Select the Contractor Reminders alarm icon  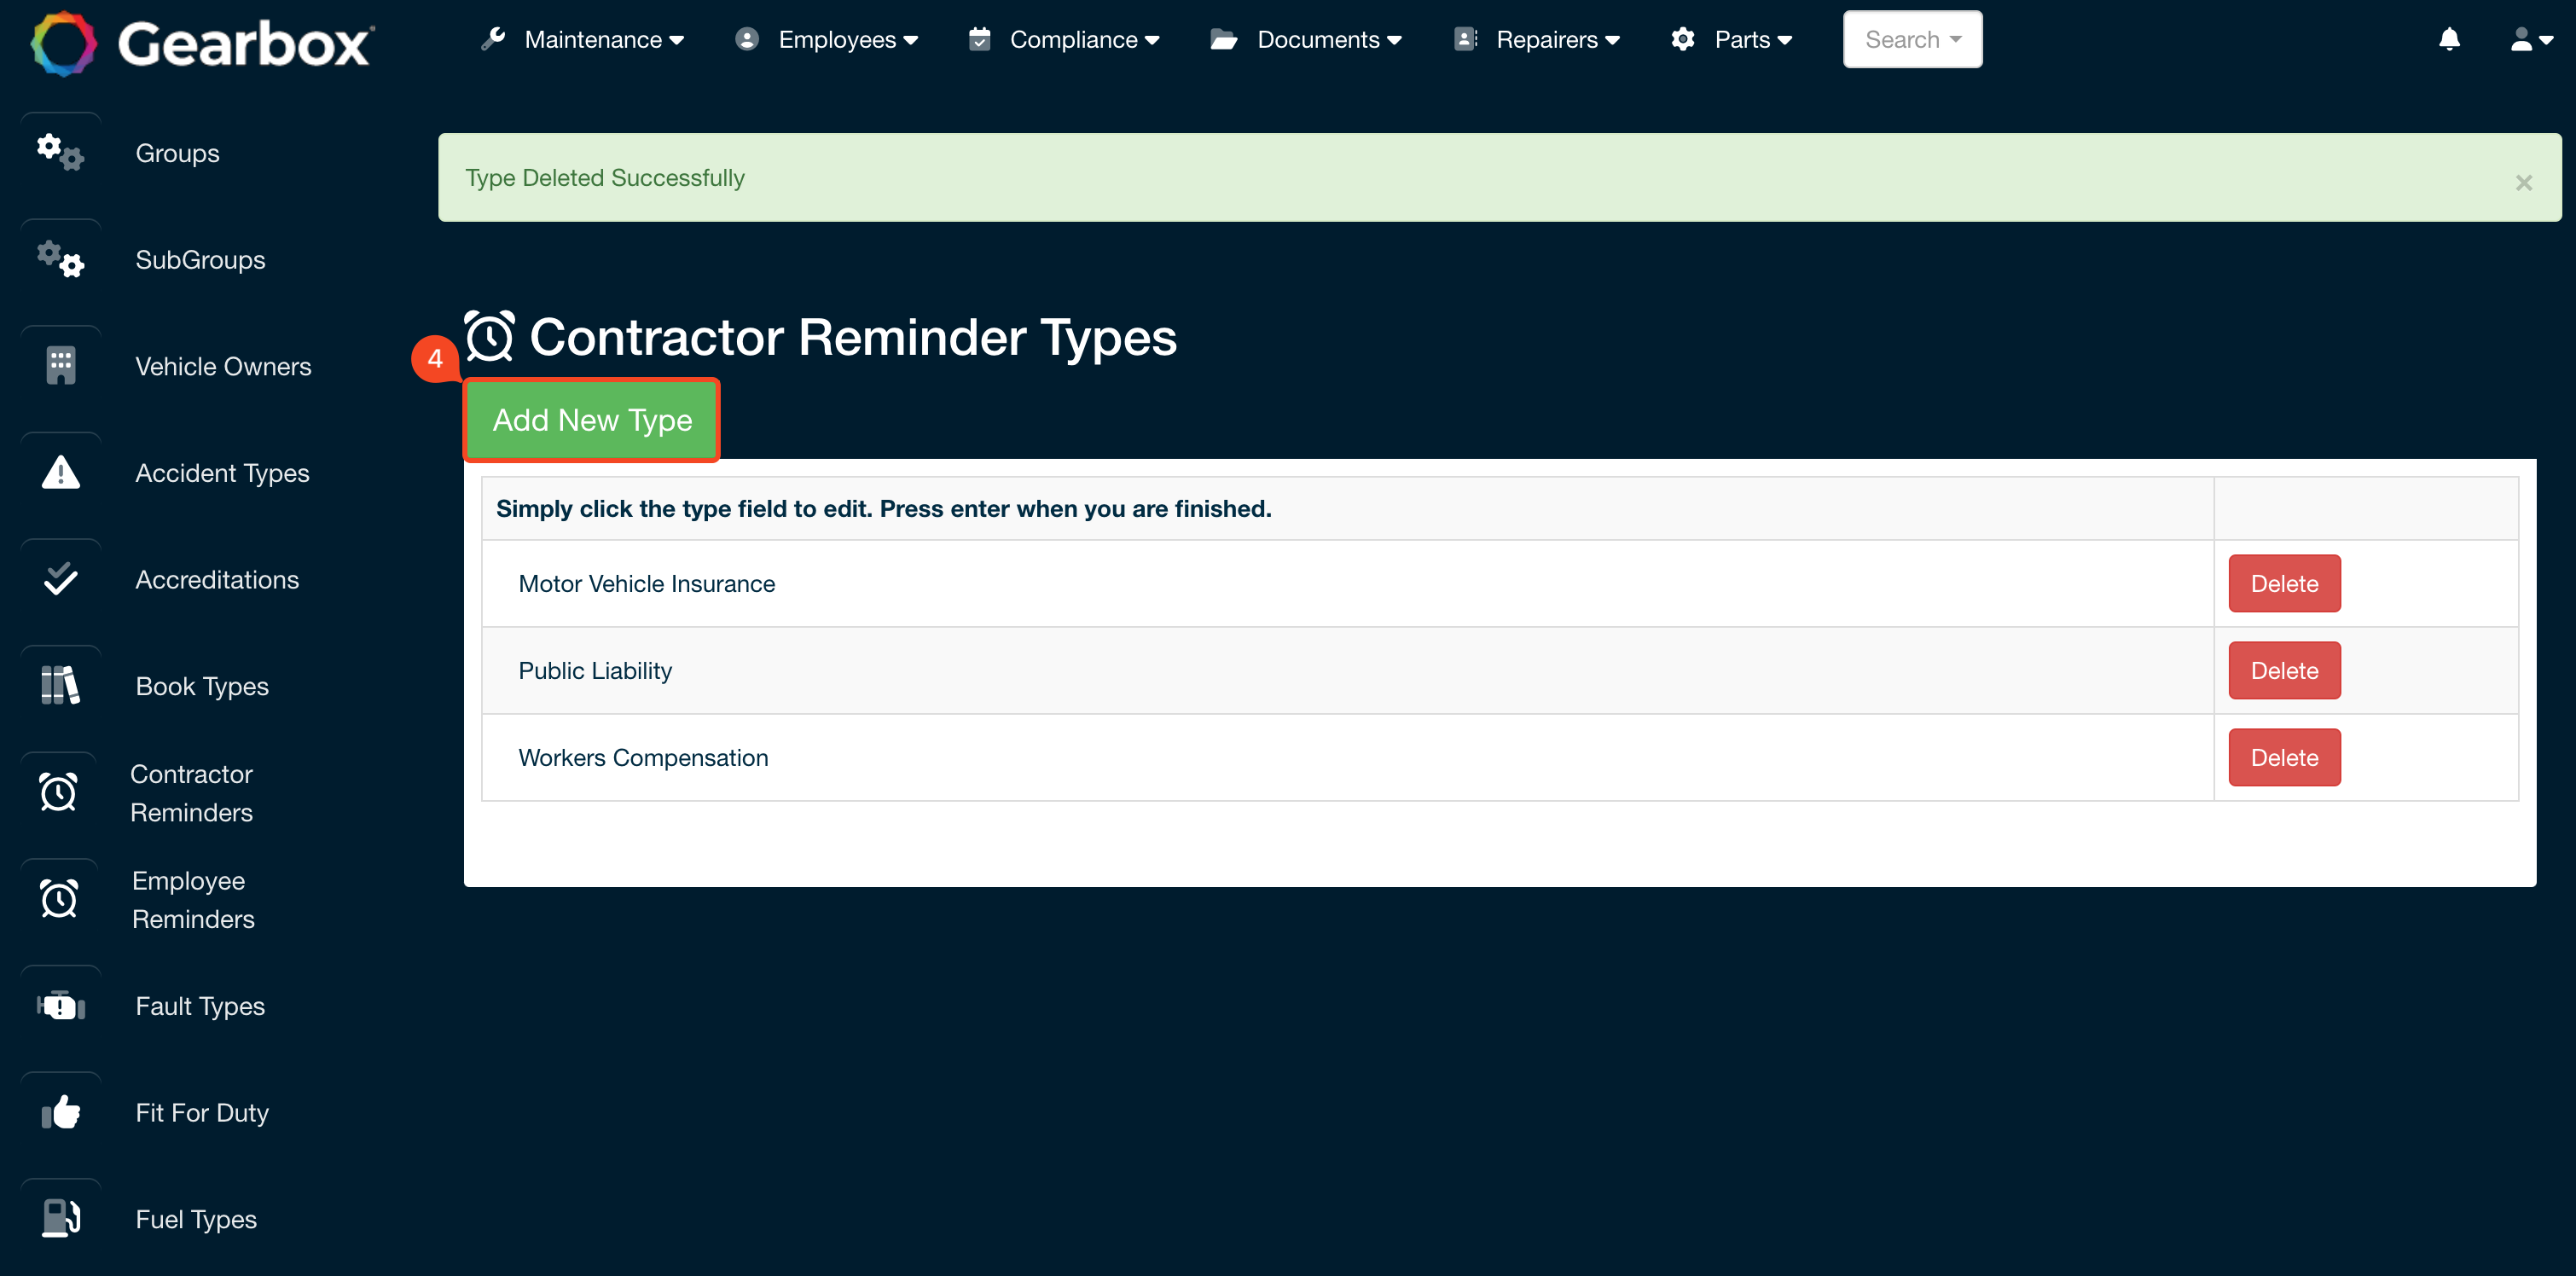click(59, 791)
